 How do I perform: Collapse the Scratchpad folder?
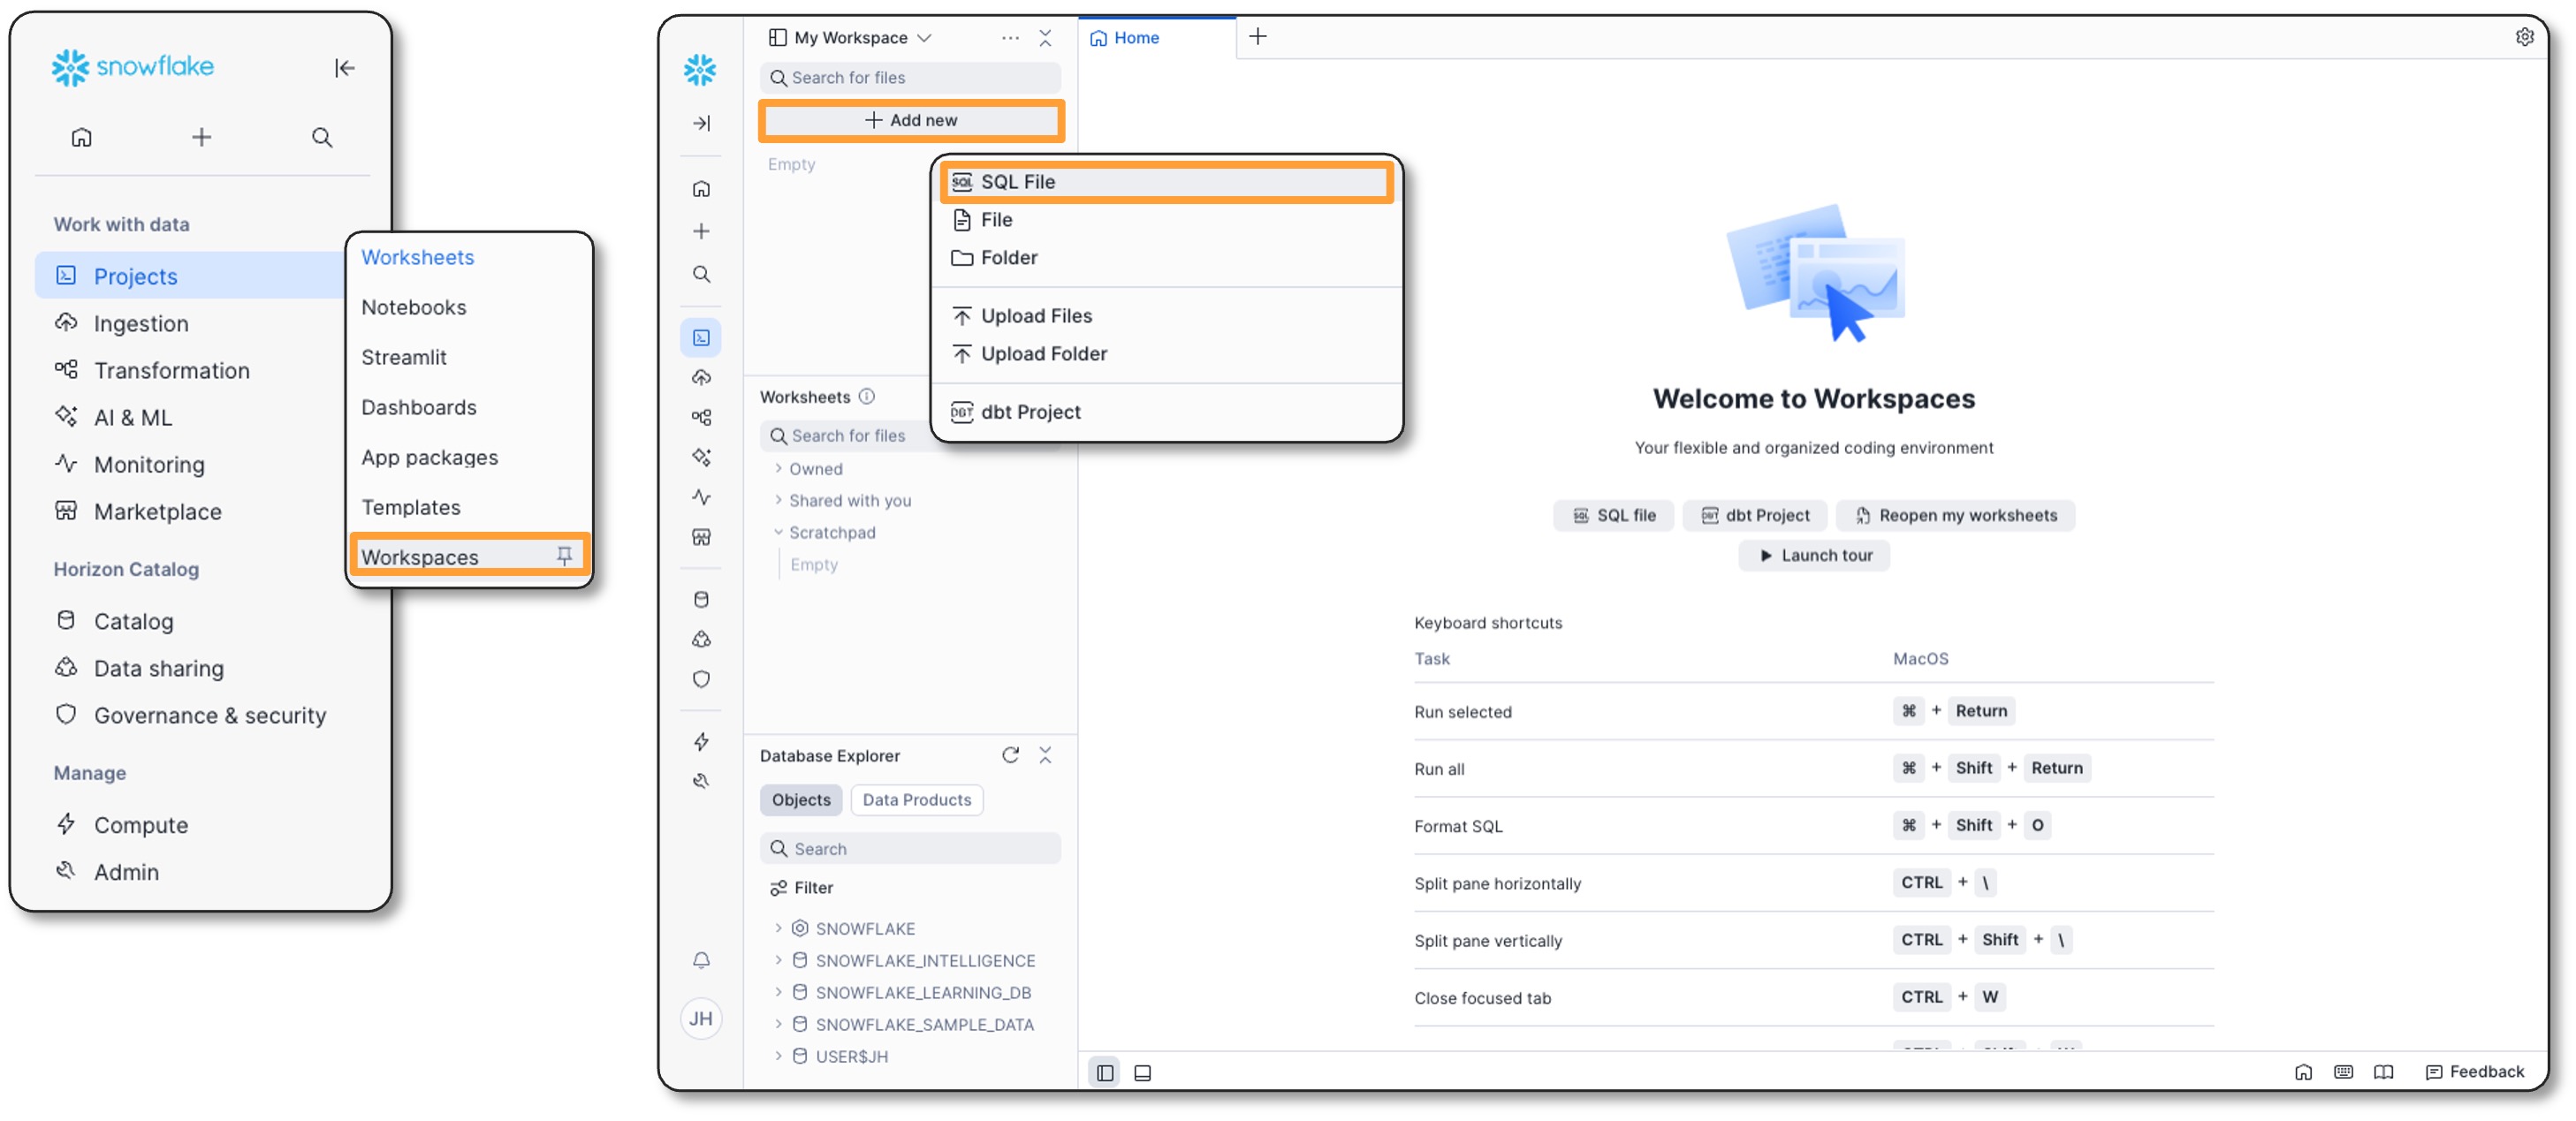tap(778, 532)
